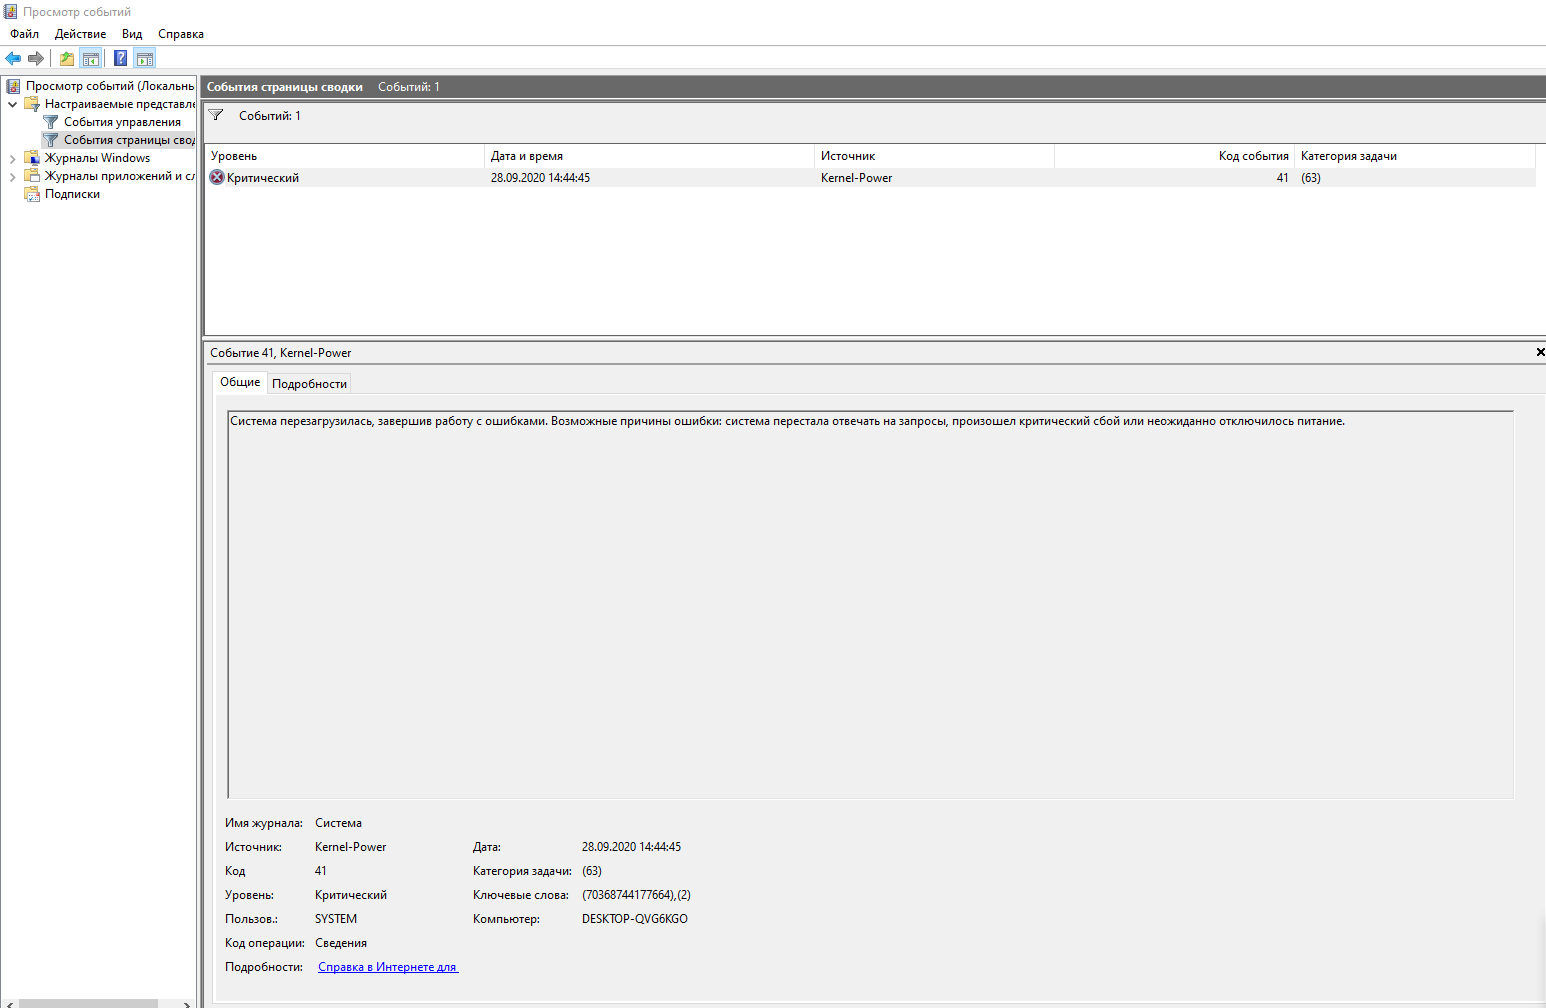Select the События управления tree item
The height and width of the screenshot is (1008, 1546).
(122, 122)
